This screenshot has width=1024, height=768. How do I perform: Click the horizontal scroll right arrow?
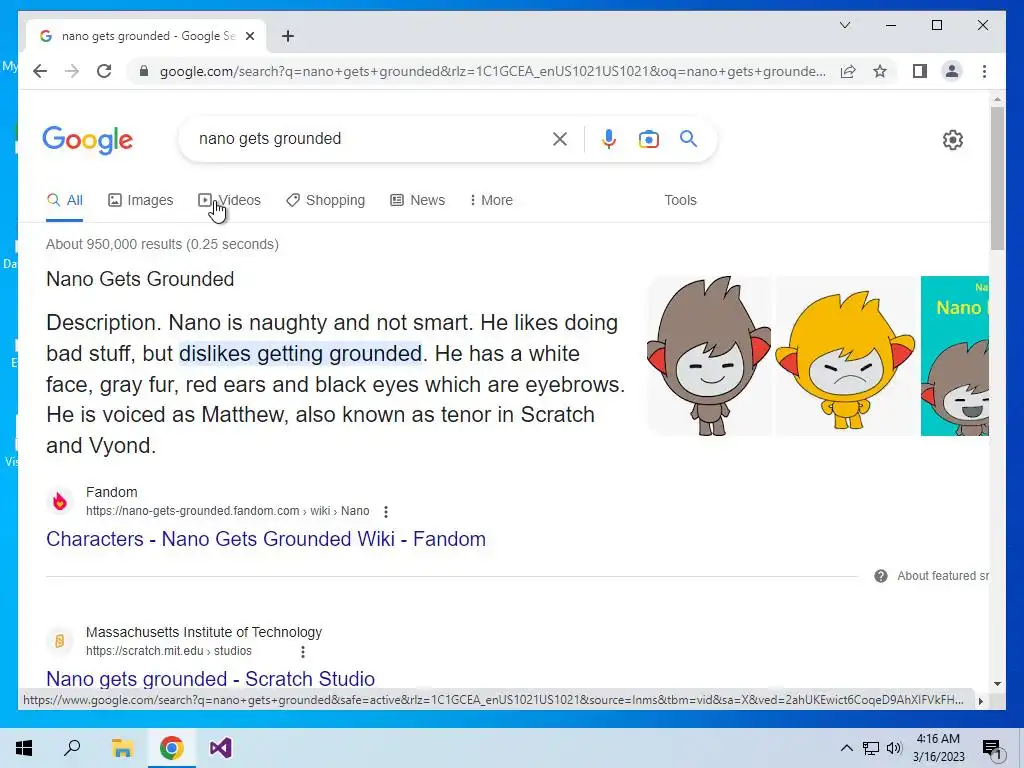(x=980, y=701)
